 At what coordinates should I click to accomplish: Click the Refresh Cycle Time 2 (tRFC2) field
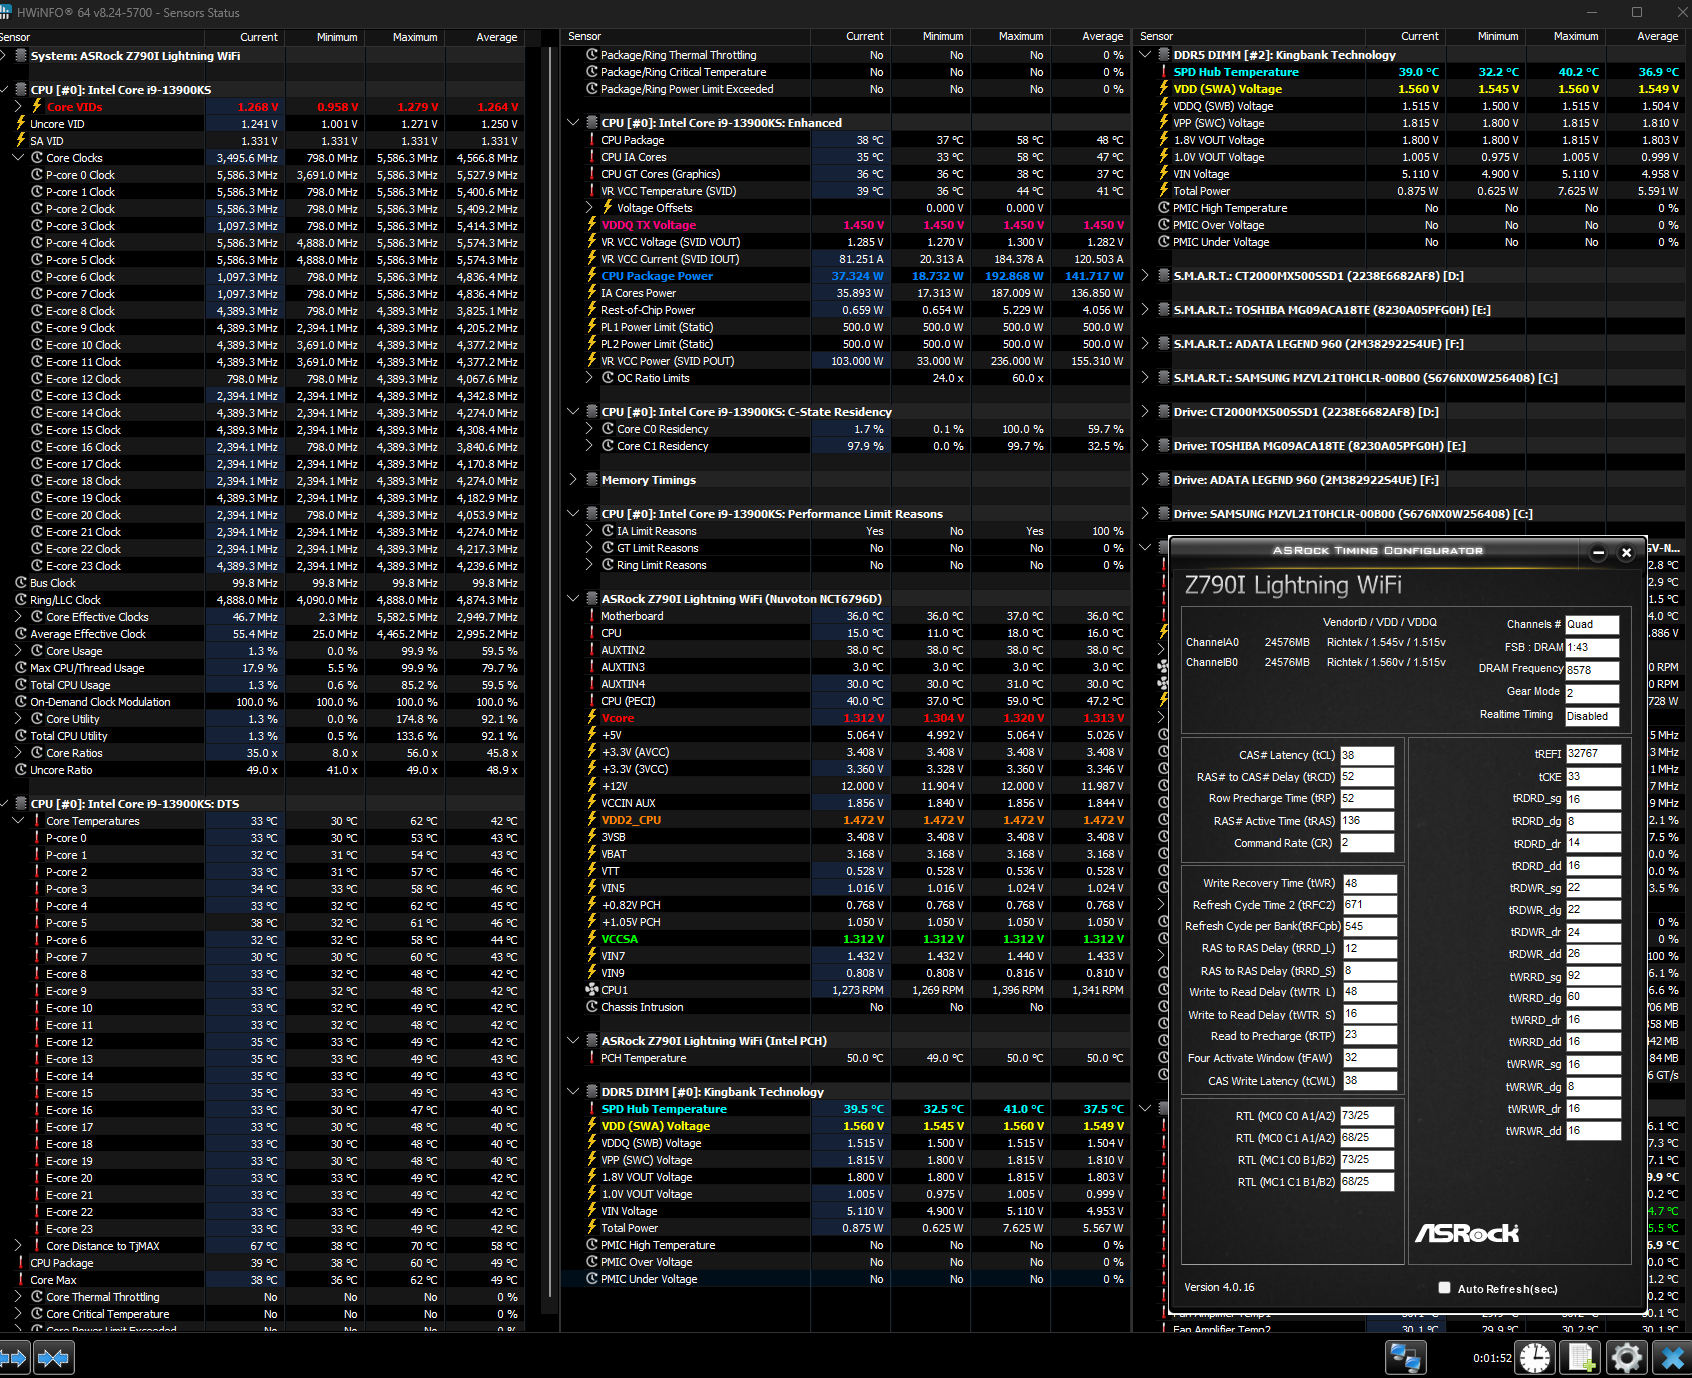coord(1368,905)
